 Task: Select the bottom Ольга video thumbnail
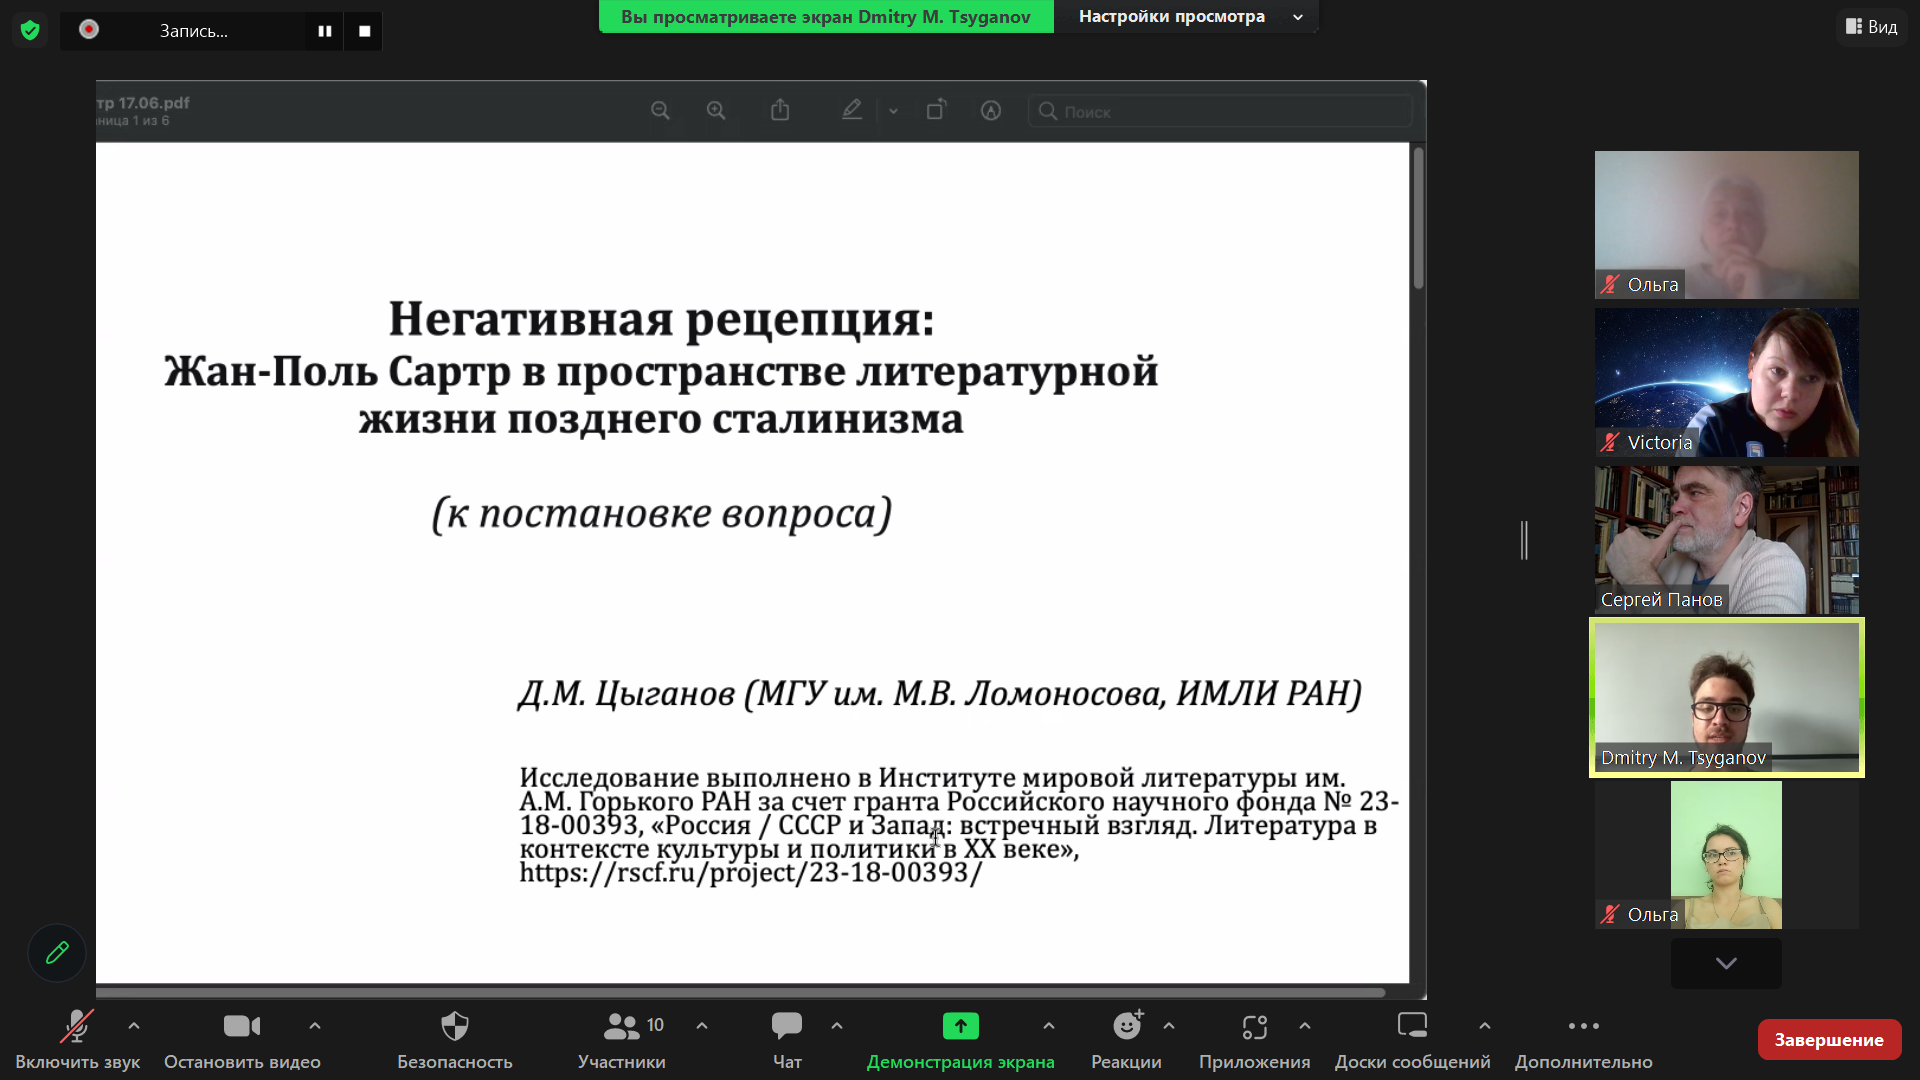coord(1726,855)
